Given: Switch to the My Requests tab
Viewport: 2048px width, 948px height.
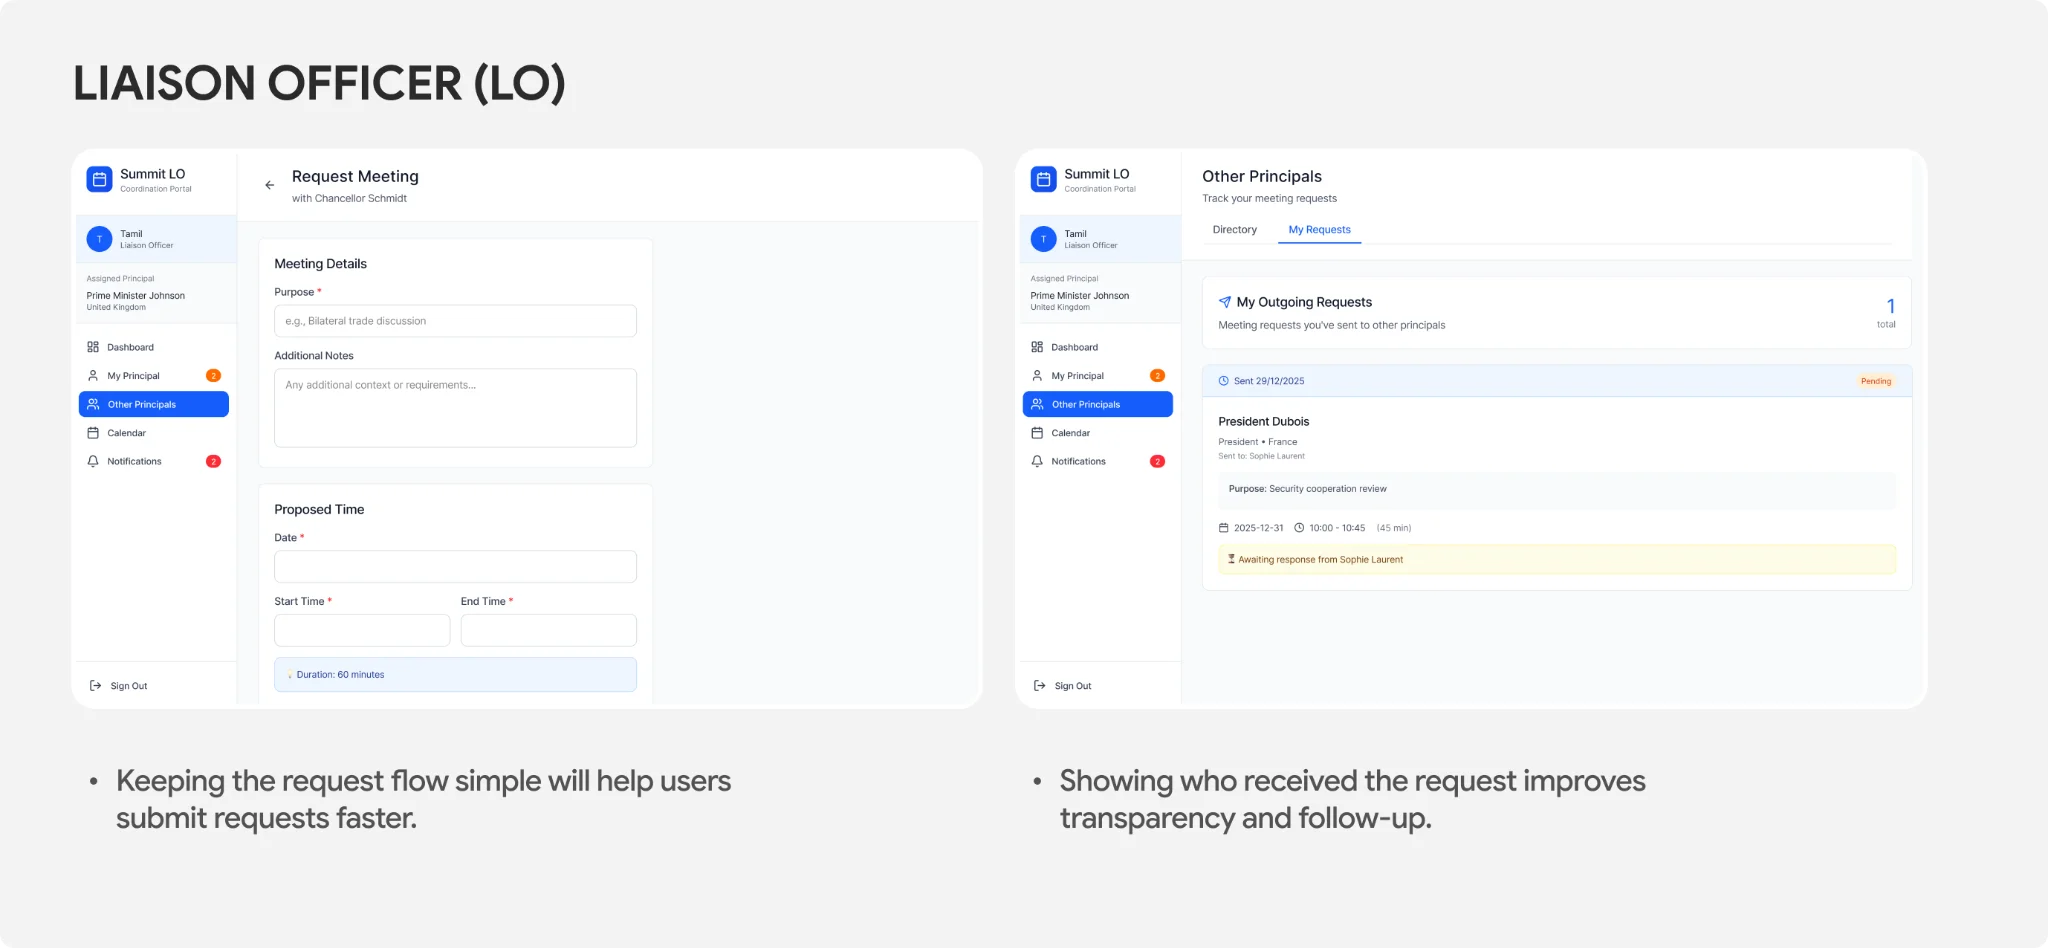Looking at the screenshot, I should tap(1319, 230).
